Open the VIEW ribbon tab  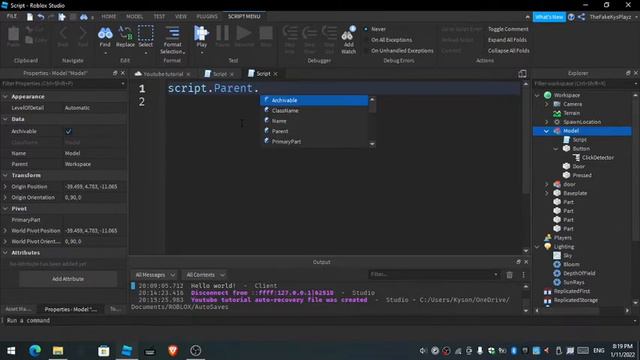pyautogui.click(x=180, y=16)
